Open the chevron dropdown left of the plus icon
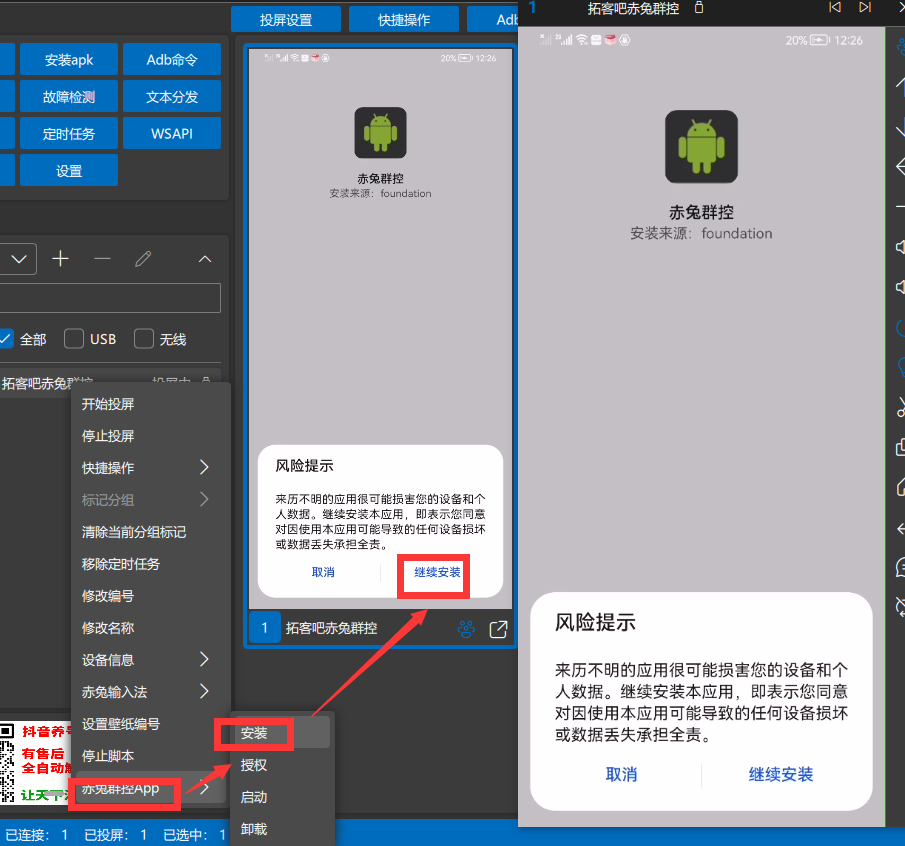 tap(18, 258)
